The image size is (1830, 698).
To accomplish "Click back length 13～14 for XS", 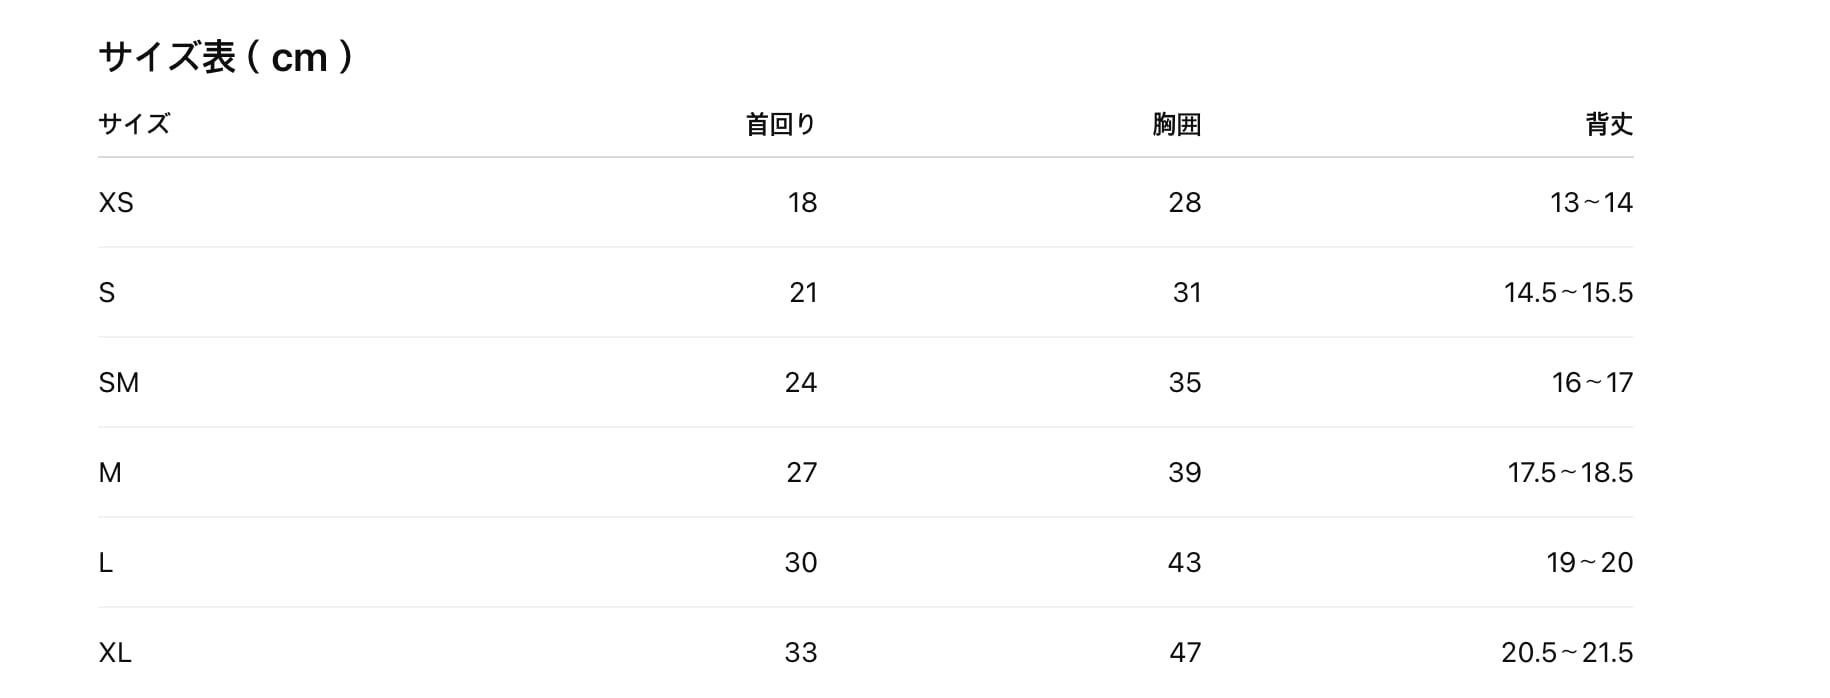I will [x=1591, y=203].
